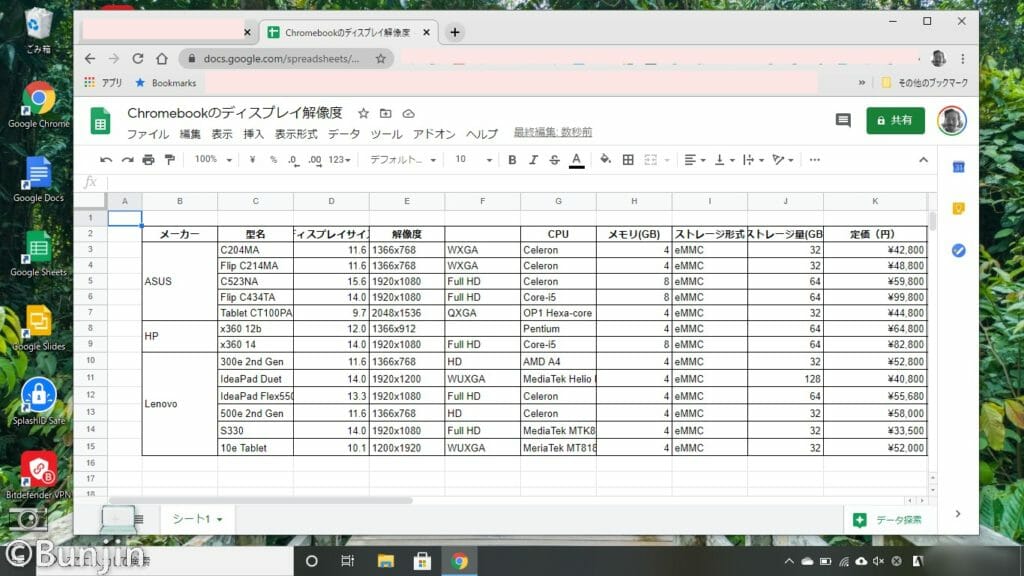This screenshot has height=576, width=1024.
Task: Click データ探索 explore button
Action: coord(888,520)
